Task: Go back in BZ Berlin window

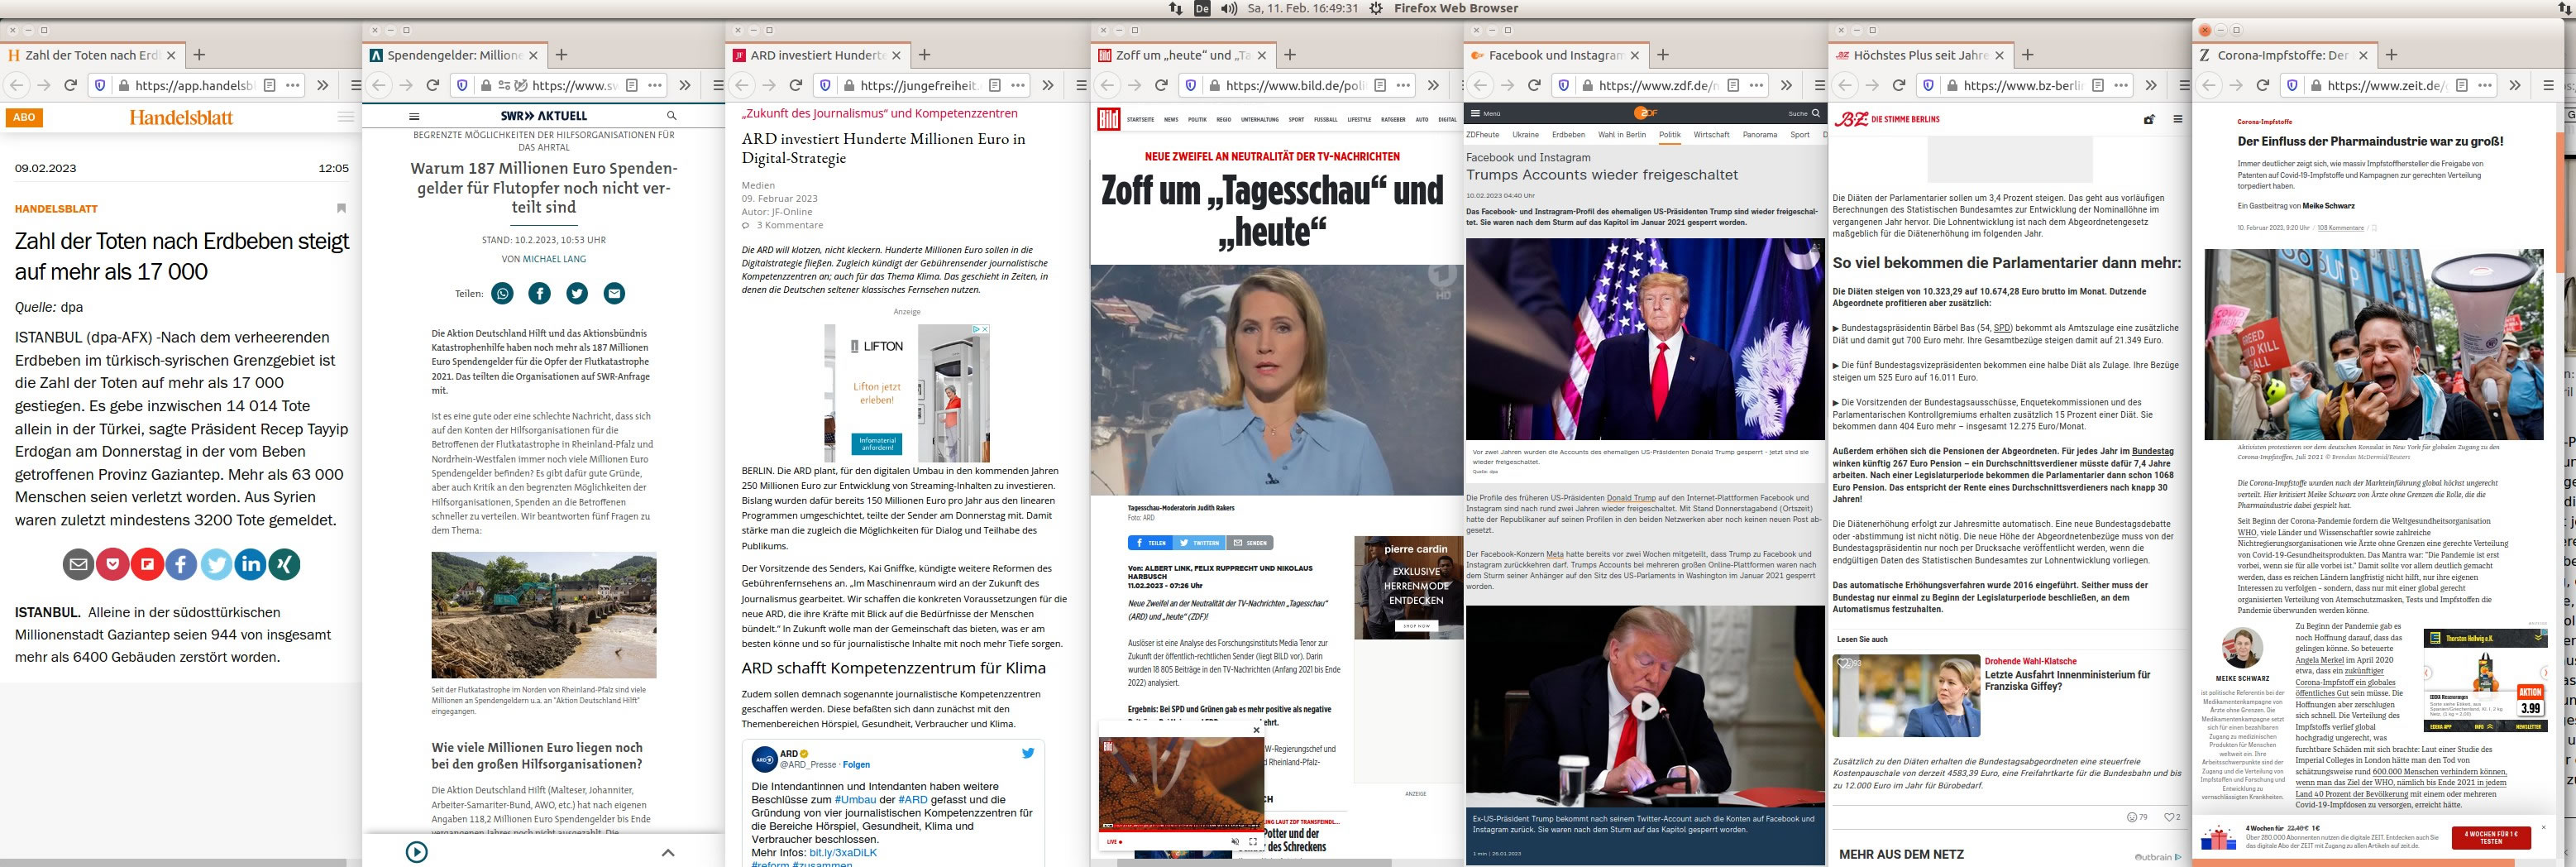Action: (1844, 85)
